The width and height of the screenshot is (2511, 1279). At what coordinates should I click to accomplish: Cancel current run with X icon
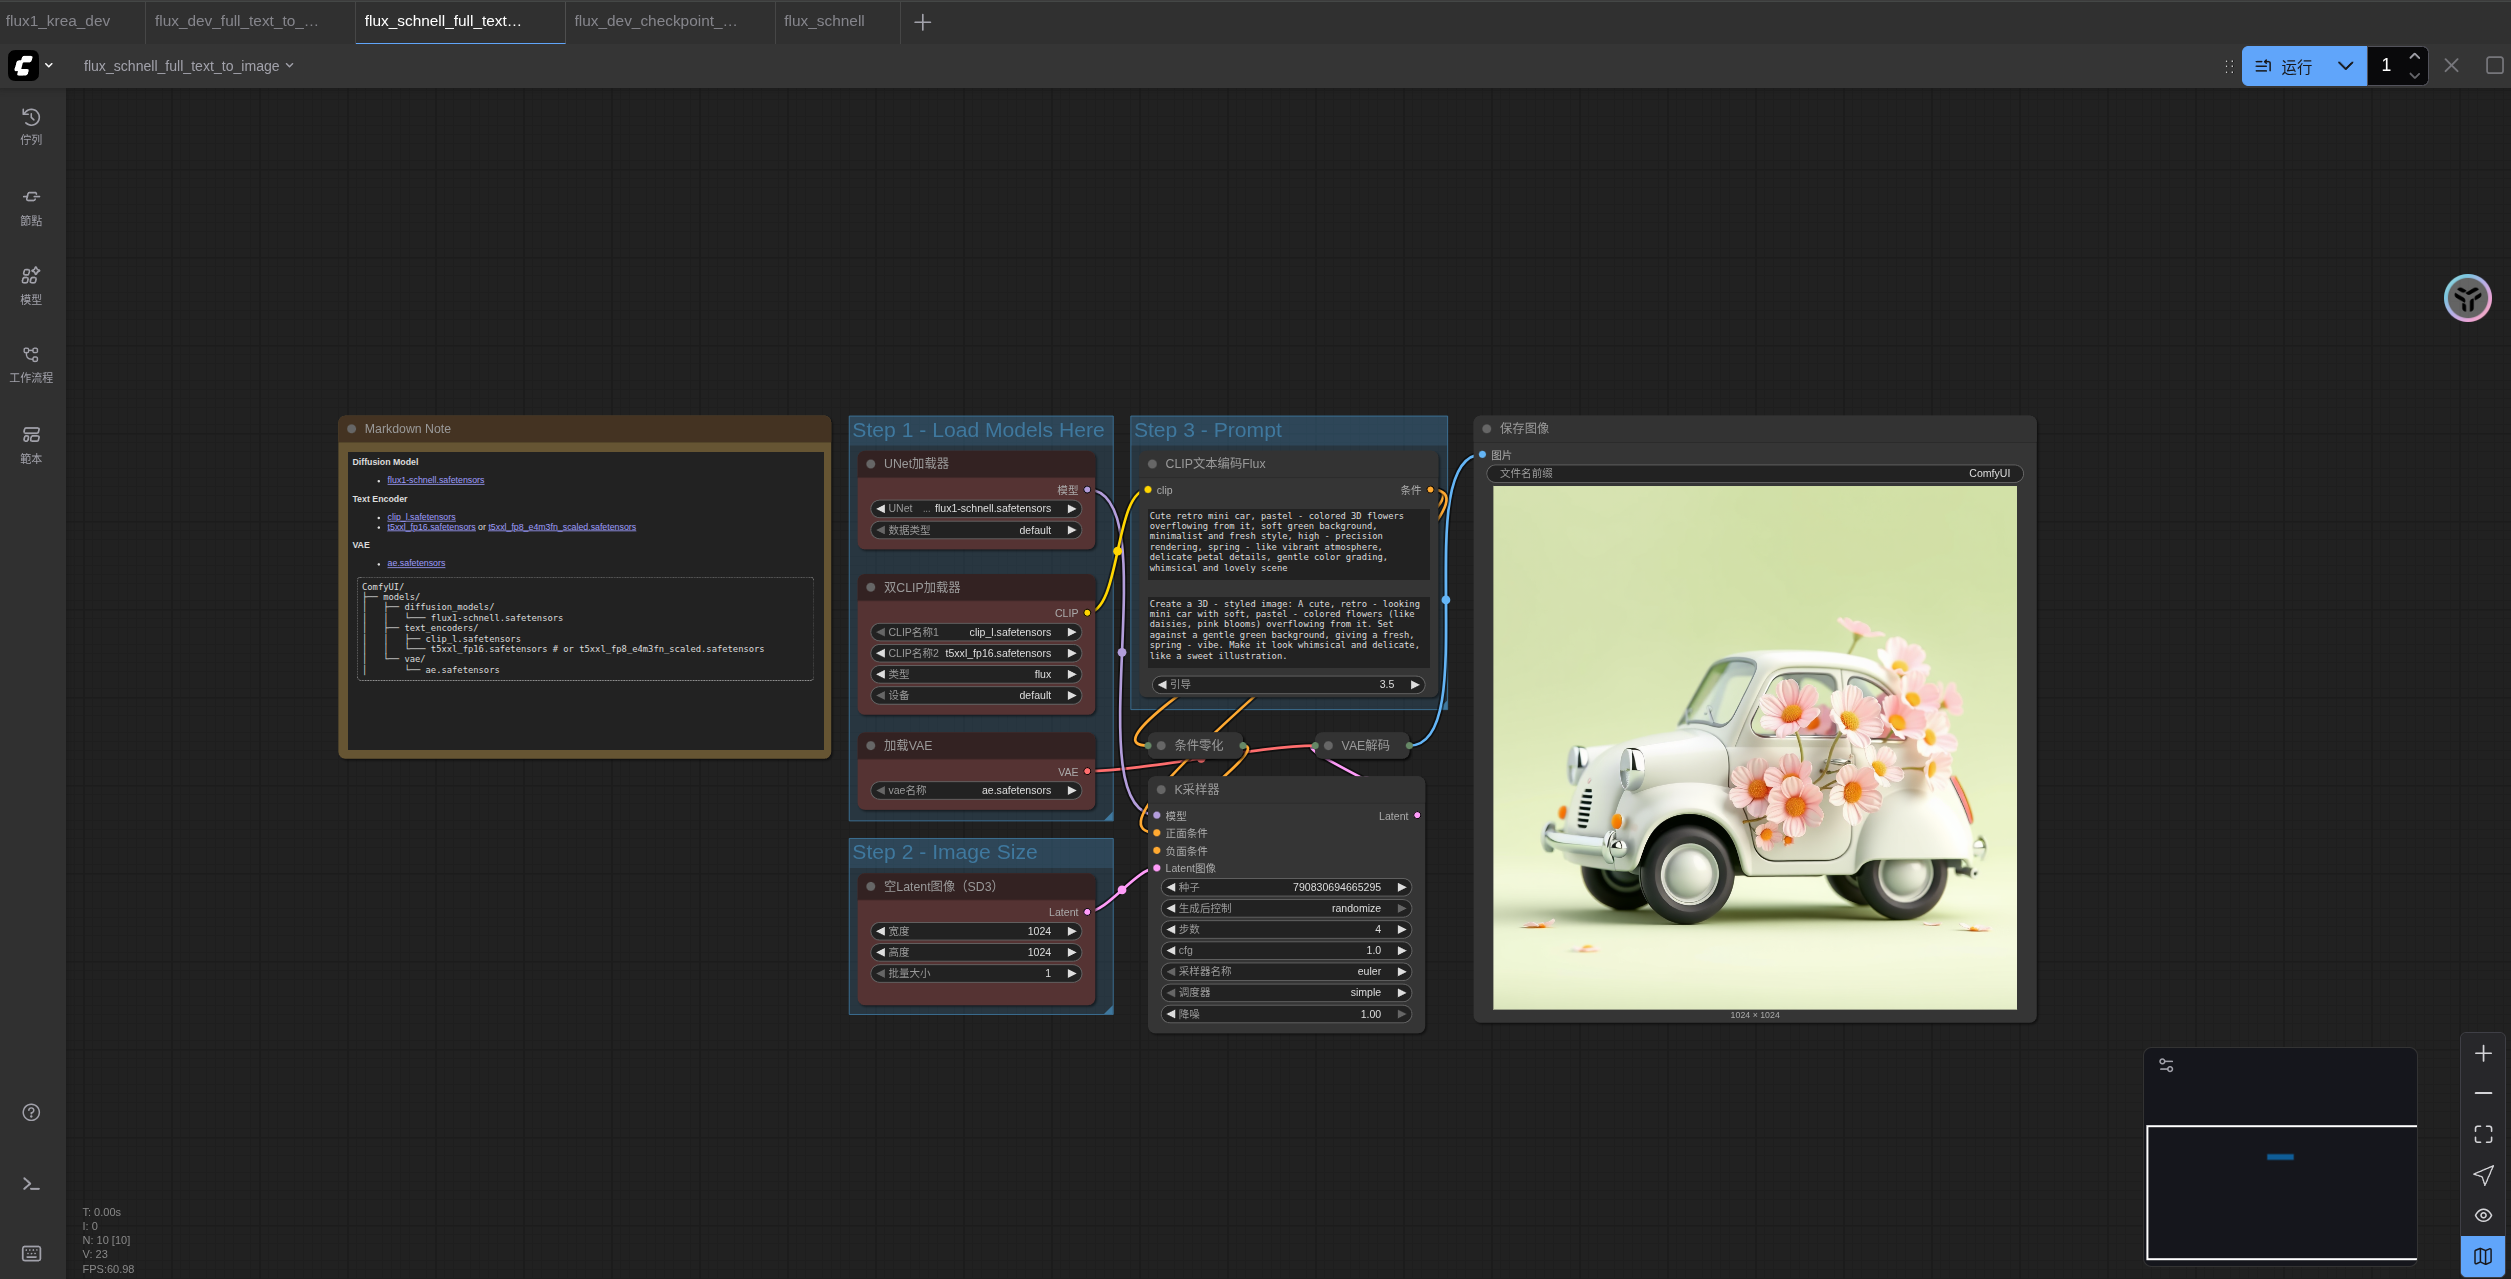2451,65
